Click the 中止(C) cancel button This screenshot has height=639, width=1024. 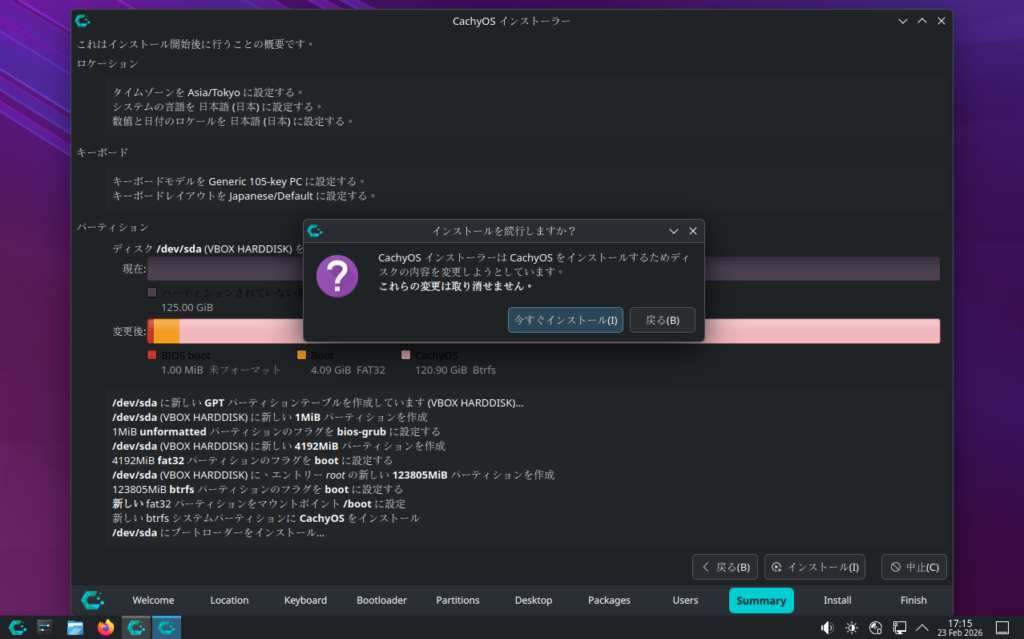click(x=913, y=567)
